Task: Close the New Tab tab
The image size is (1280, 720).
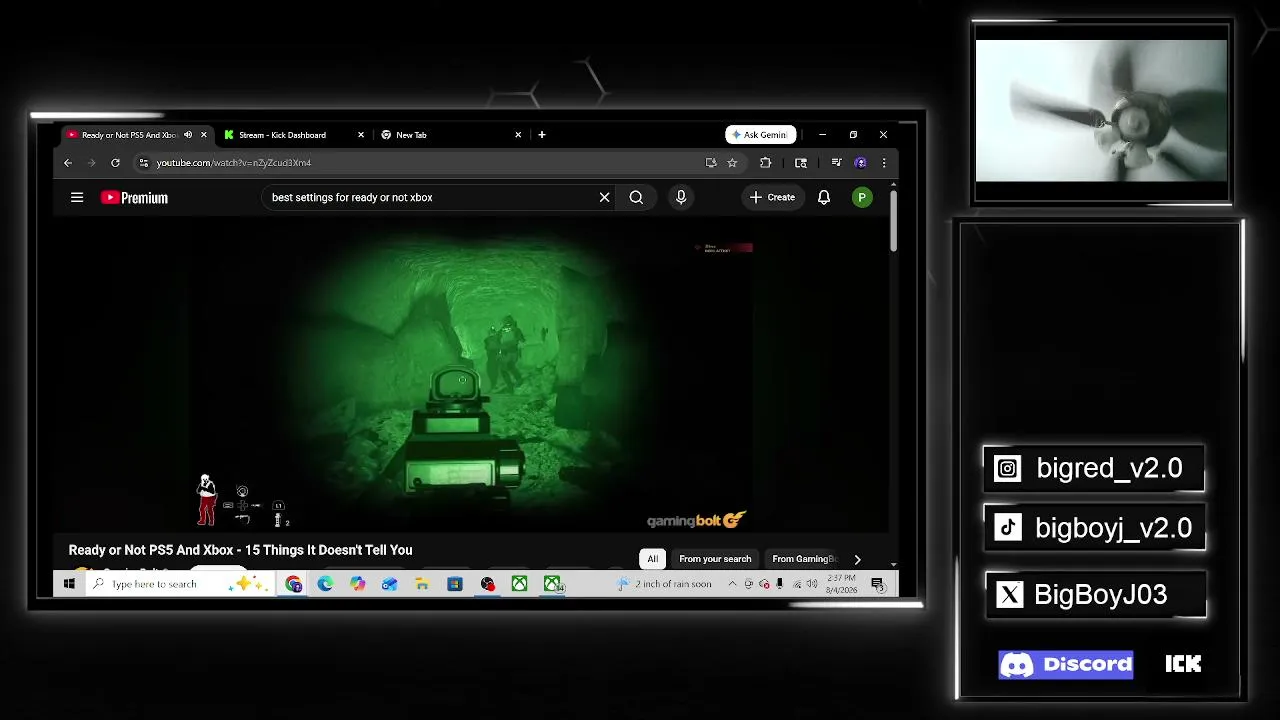Action: pyautogui.click(x=518, y=135)
